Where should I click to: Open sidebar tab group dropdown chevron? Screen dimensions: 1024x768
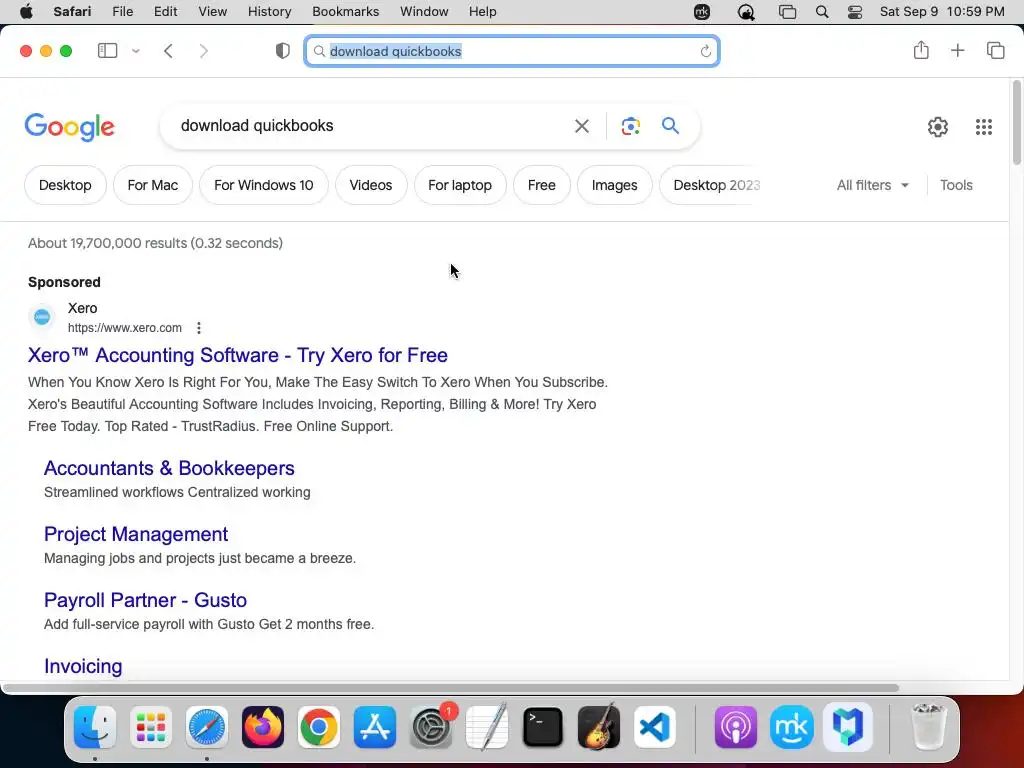[136, 51]
